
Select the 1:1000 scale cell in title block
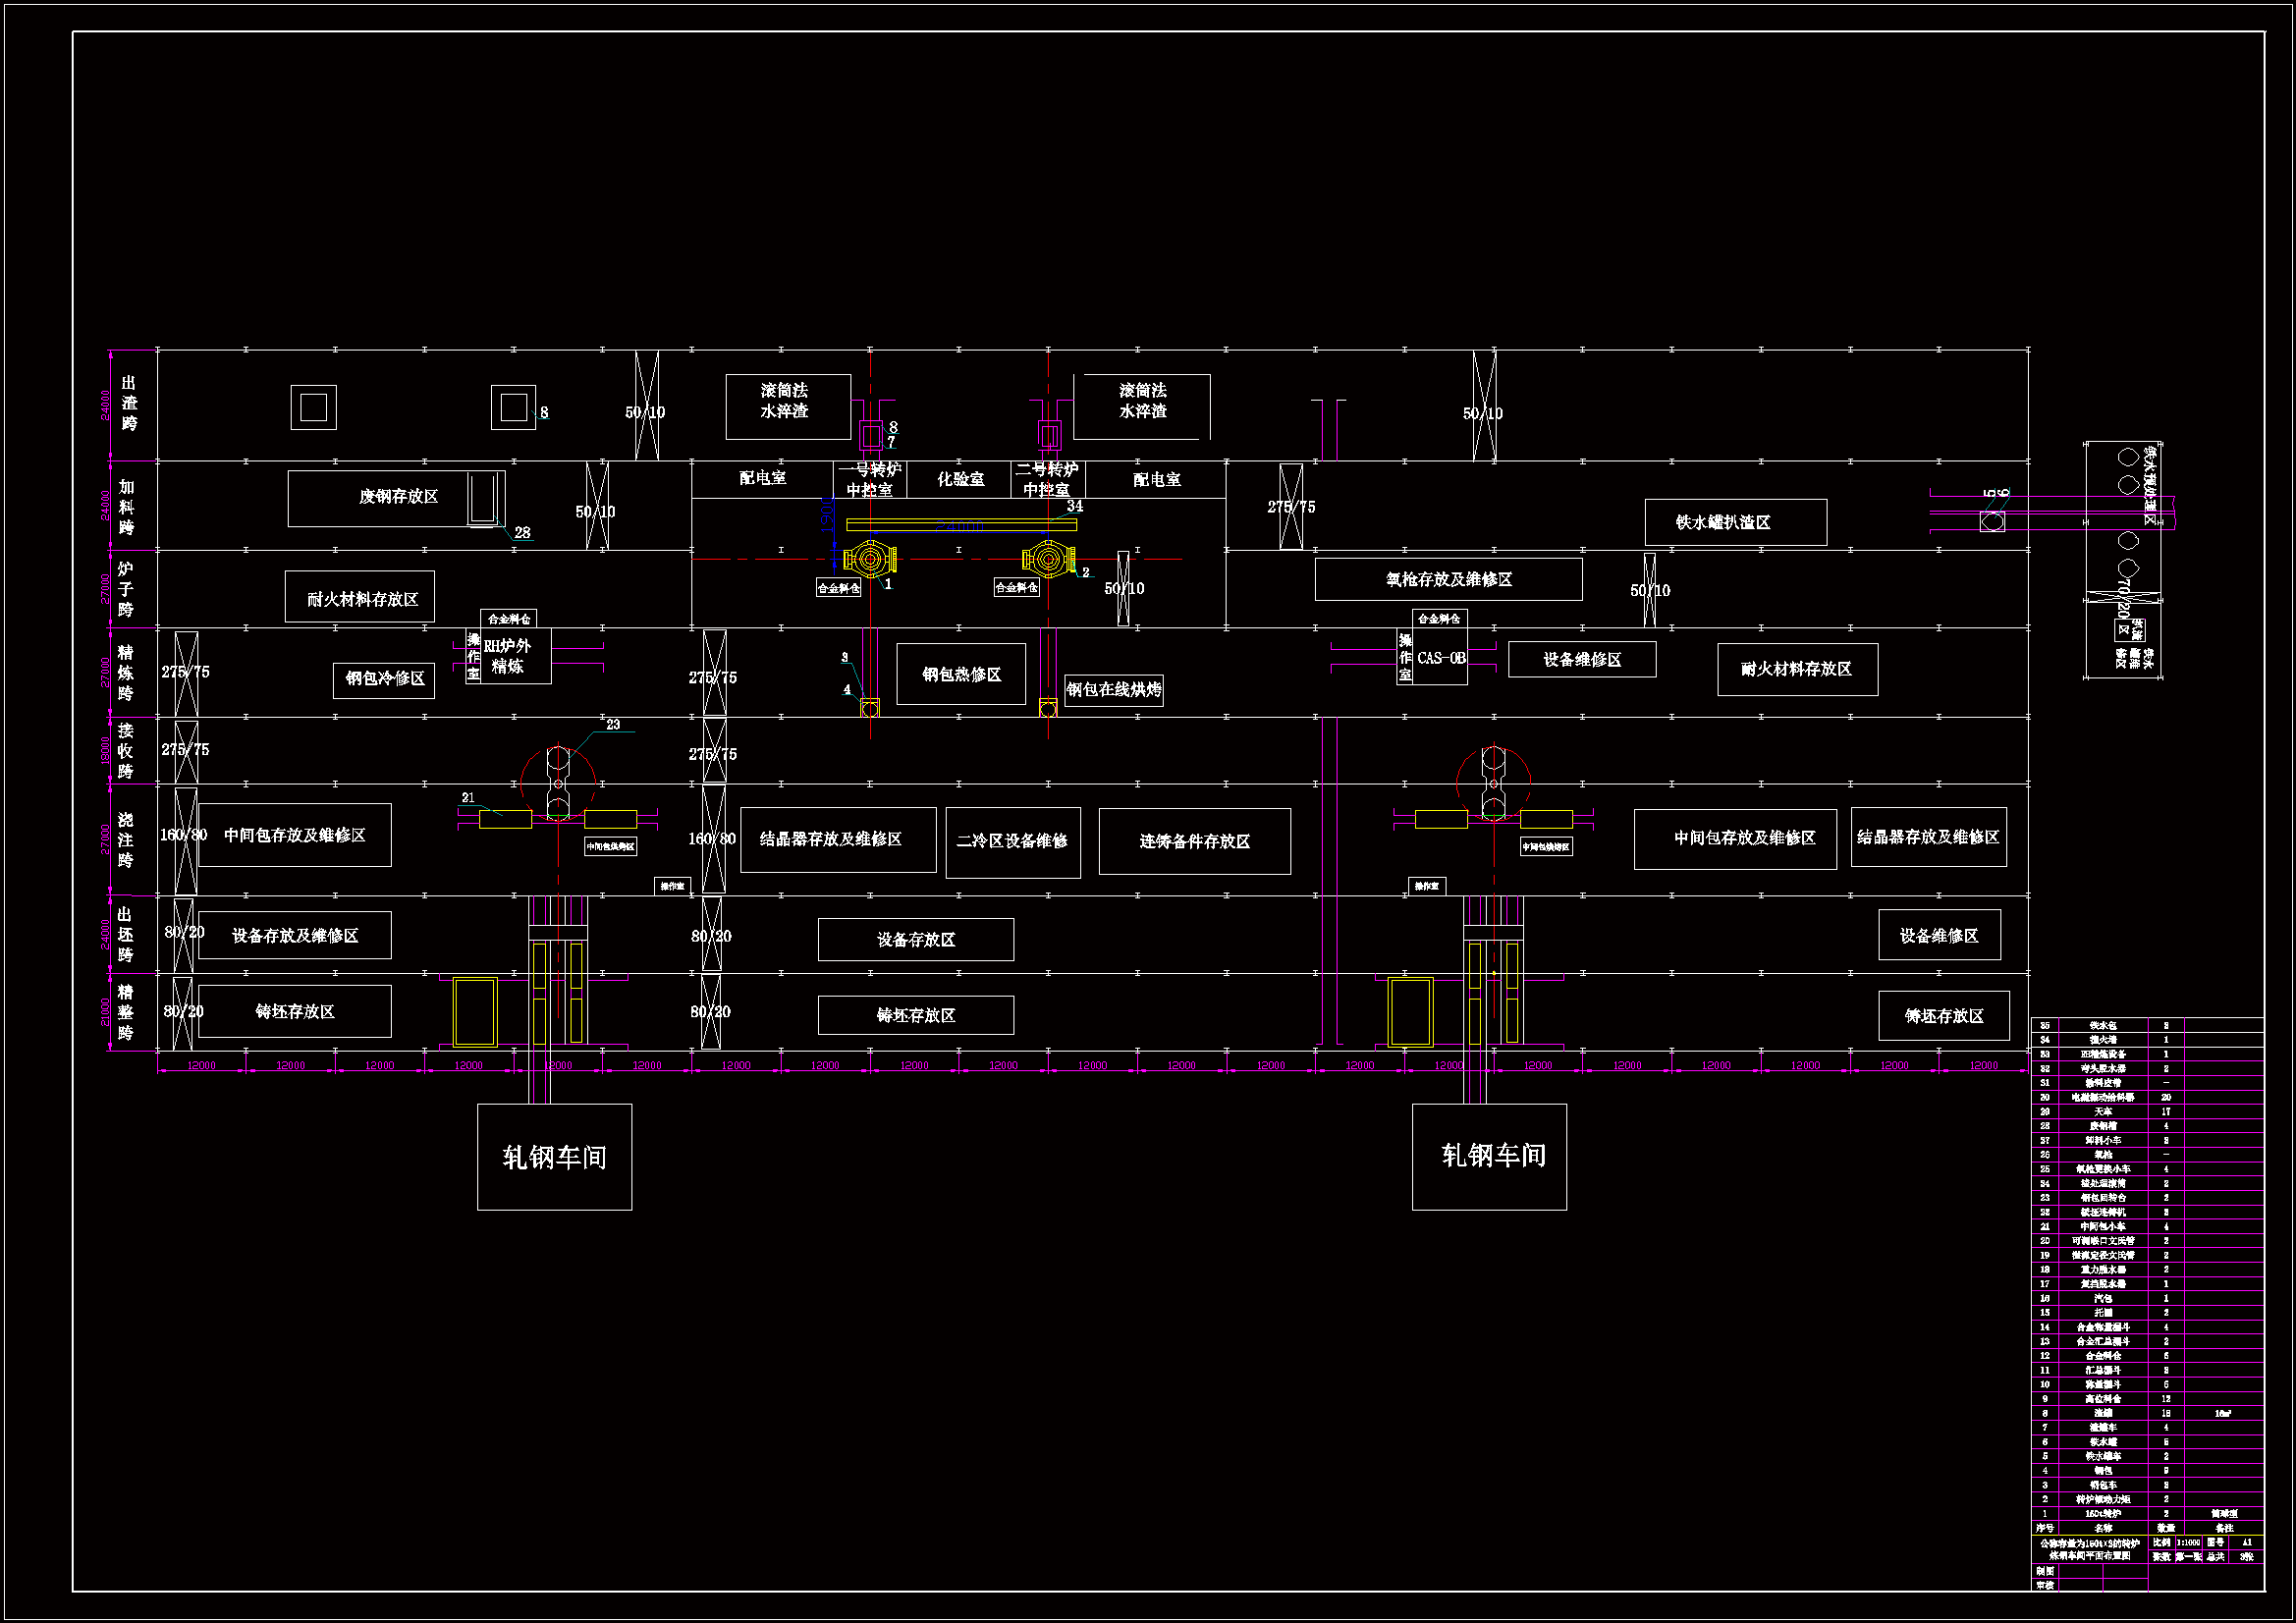click(2188, 1543)
